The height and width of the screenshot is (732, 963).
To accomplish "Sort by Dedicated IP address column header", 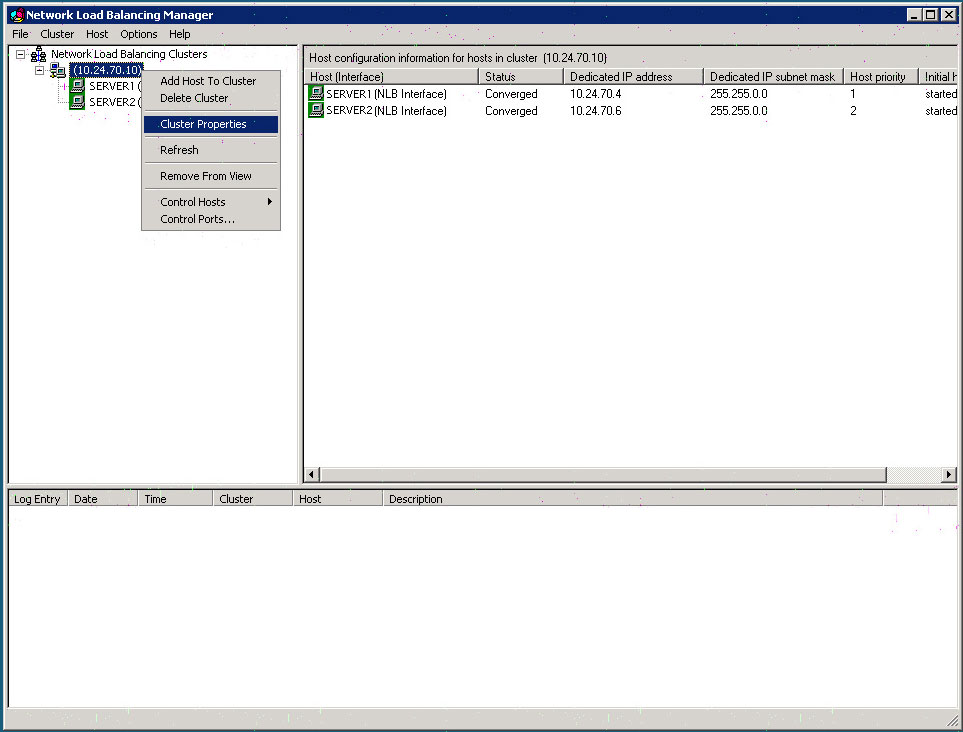I will click(633, 77).
